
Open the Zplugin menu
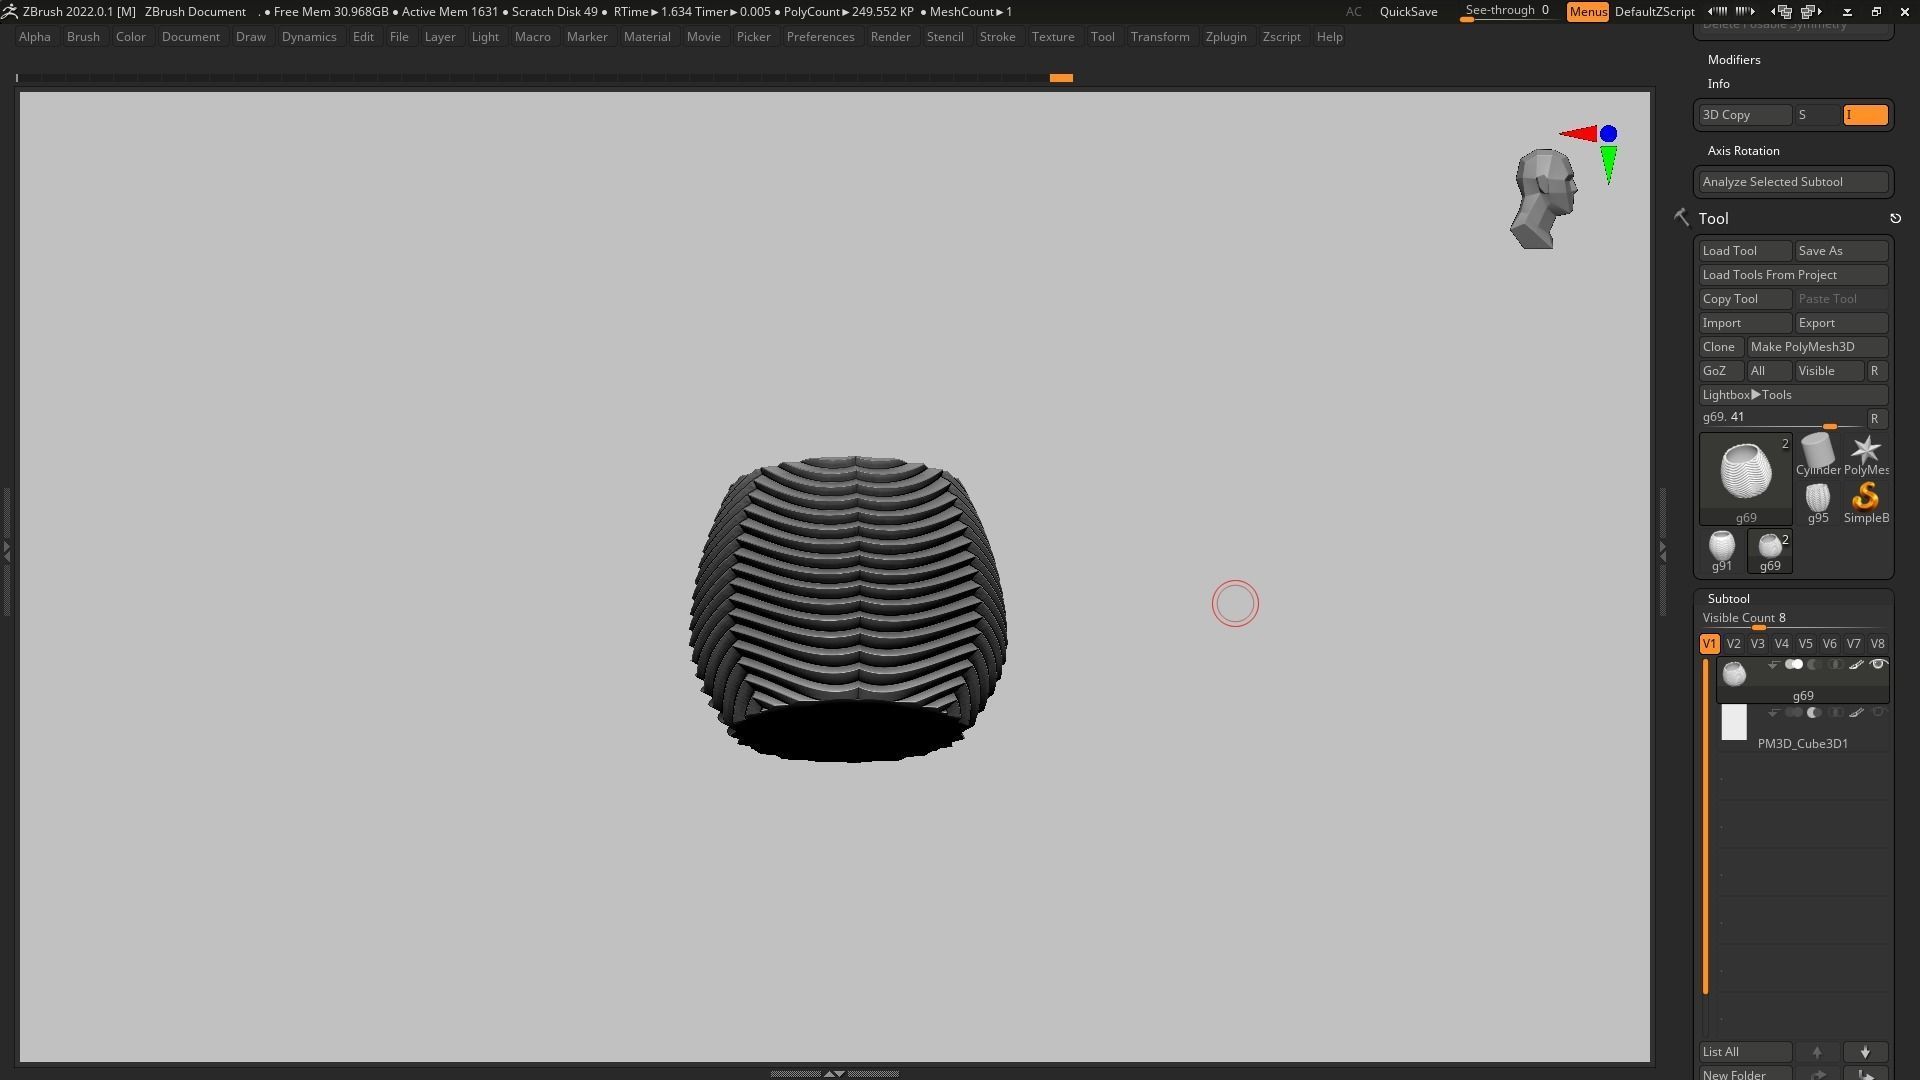pyautogui.click(x=1225, y=37)
